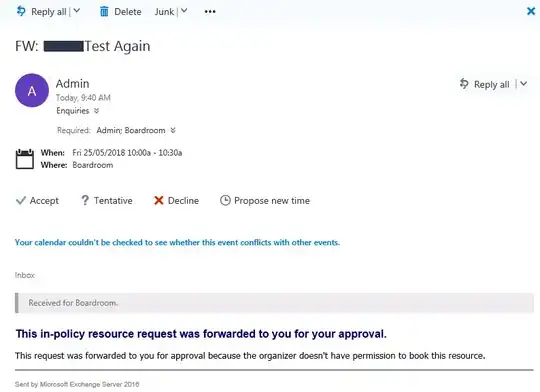Click the Admin sender name
Viewport: 540px width, 392px height.
73,83
